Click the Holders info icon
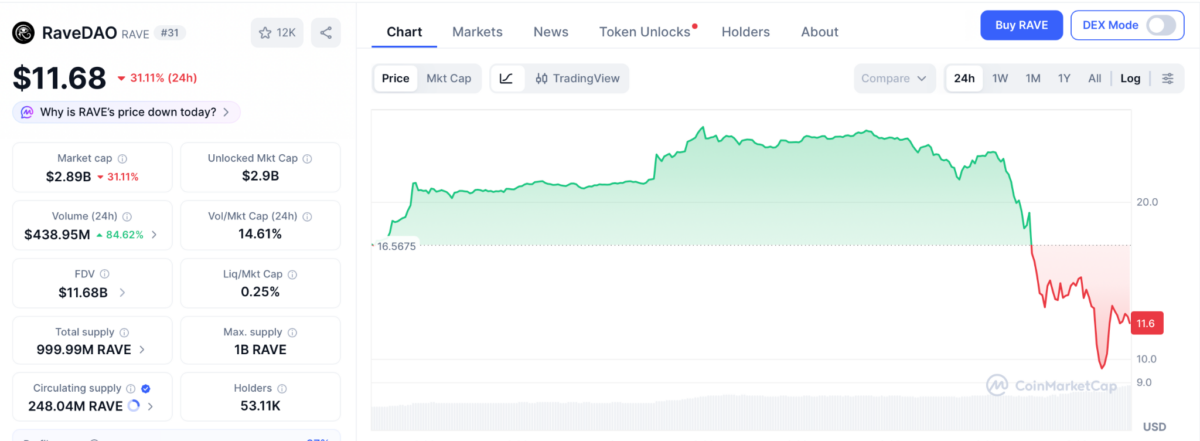This screenshot has width=1200, height=441. coord(281,388)
